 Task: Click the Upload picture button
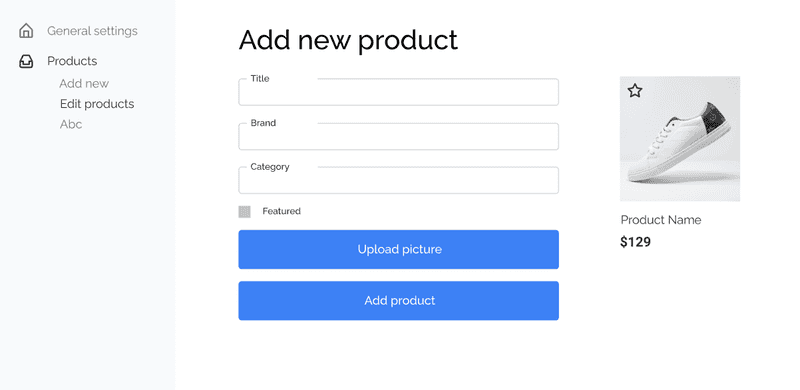point(398,249)
